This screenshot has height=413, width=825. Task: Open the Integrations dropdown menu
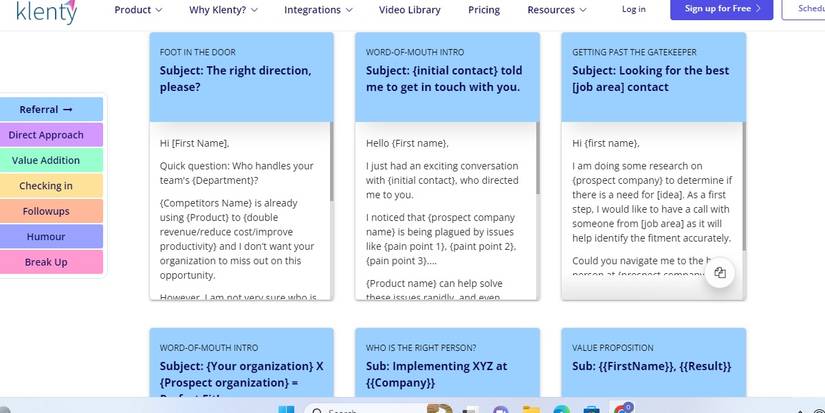pos(318,10)
